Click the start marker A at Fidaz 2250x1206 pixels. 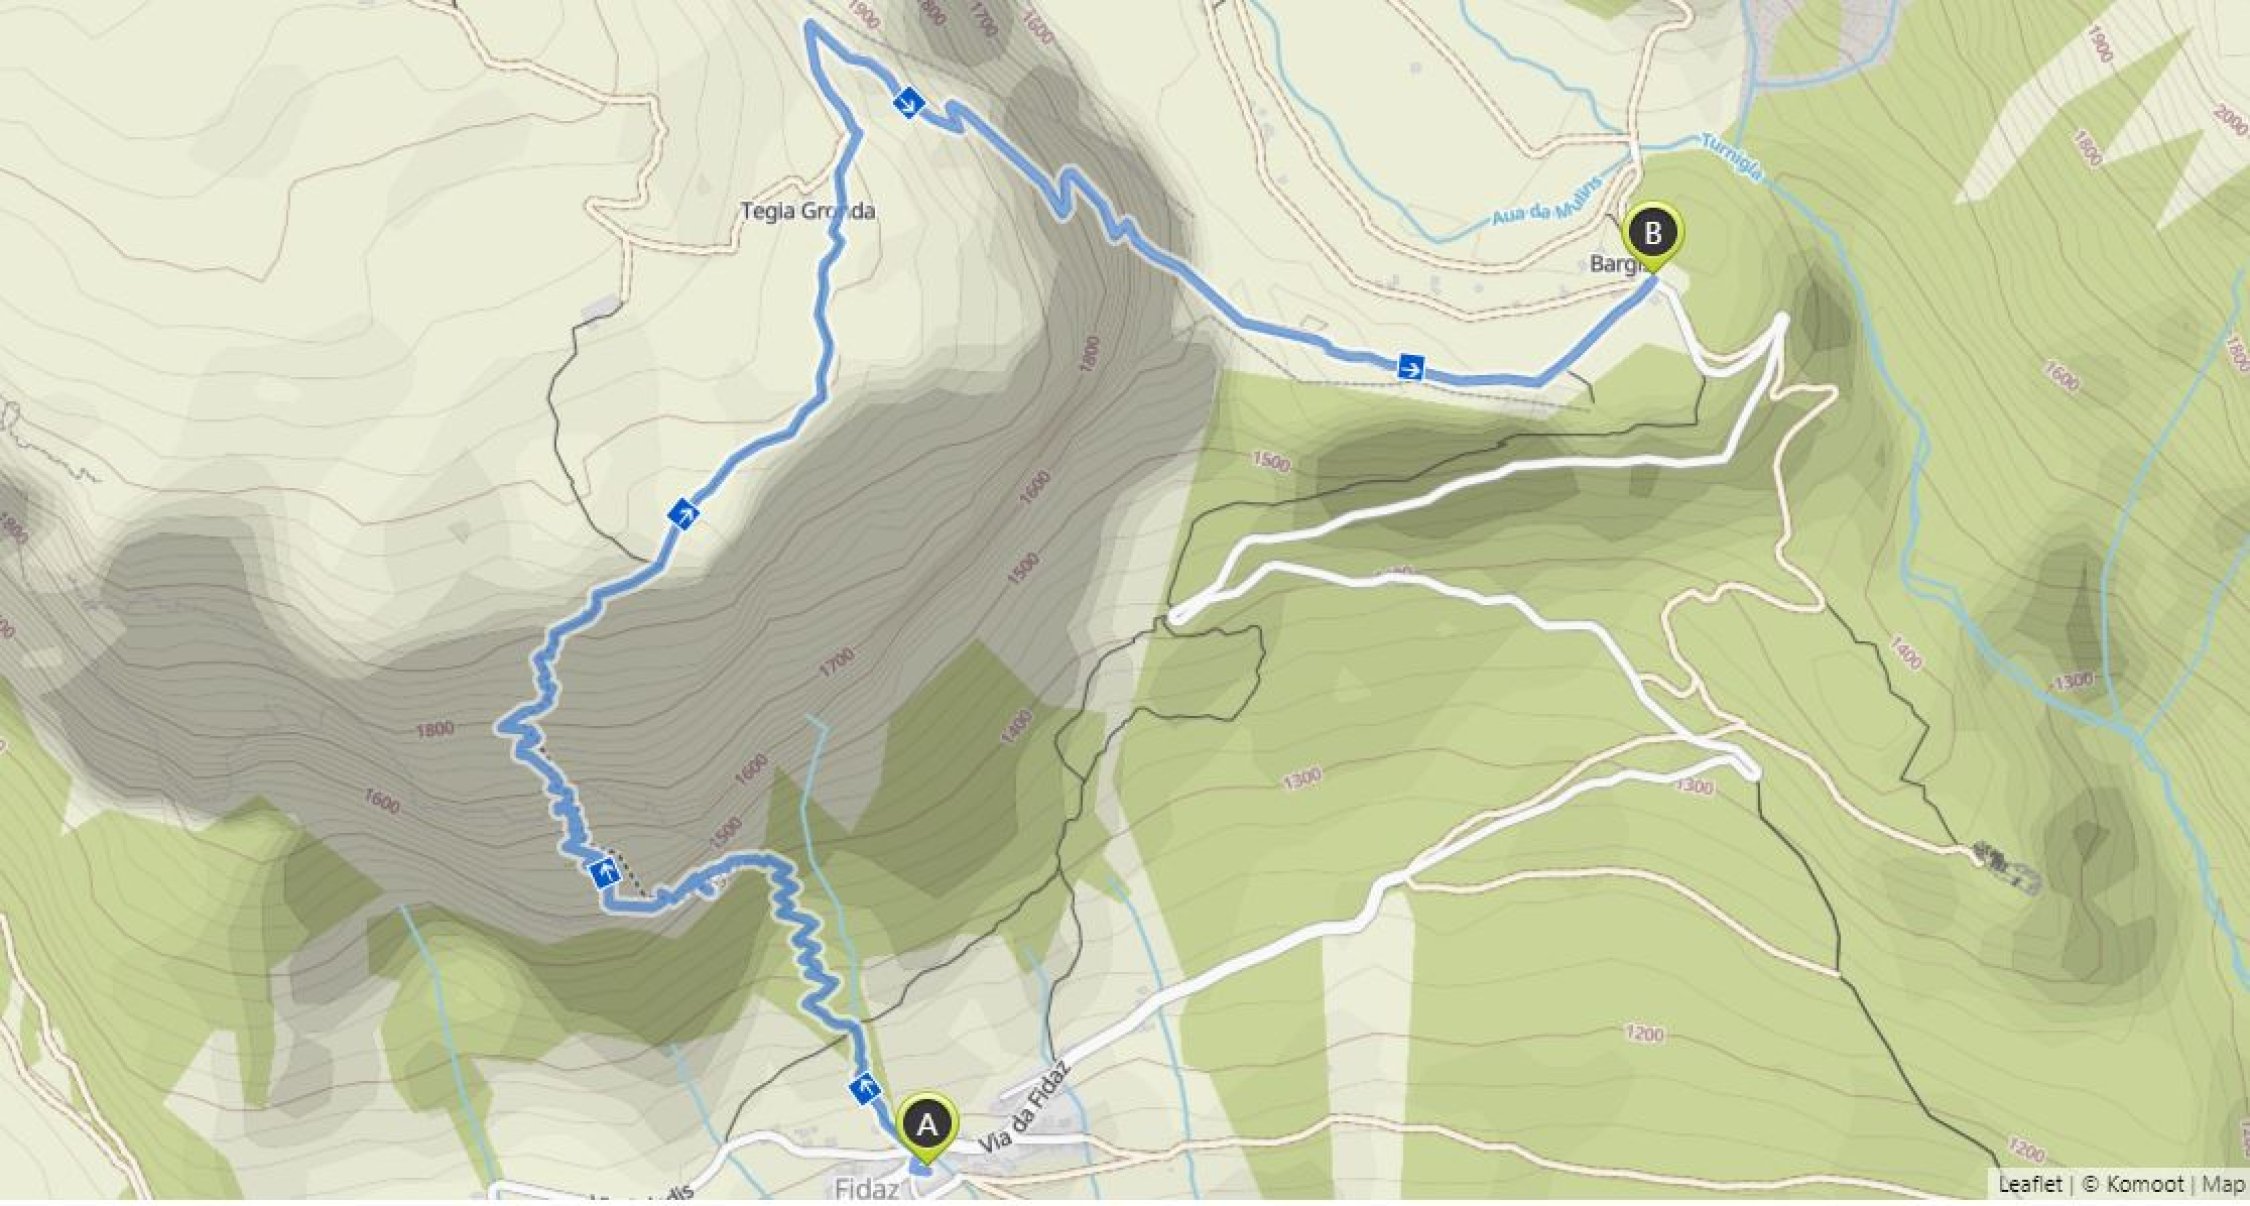[x=927, y=1127]
